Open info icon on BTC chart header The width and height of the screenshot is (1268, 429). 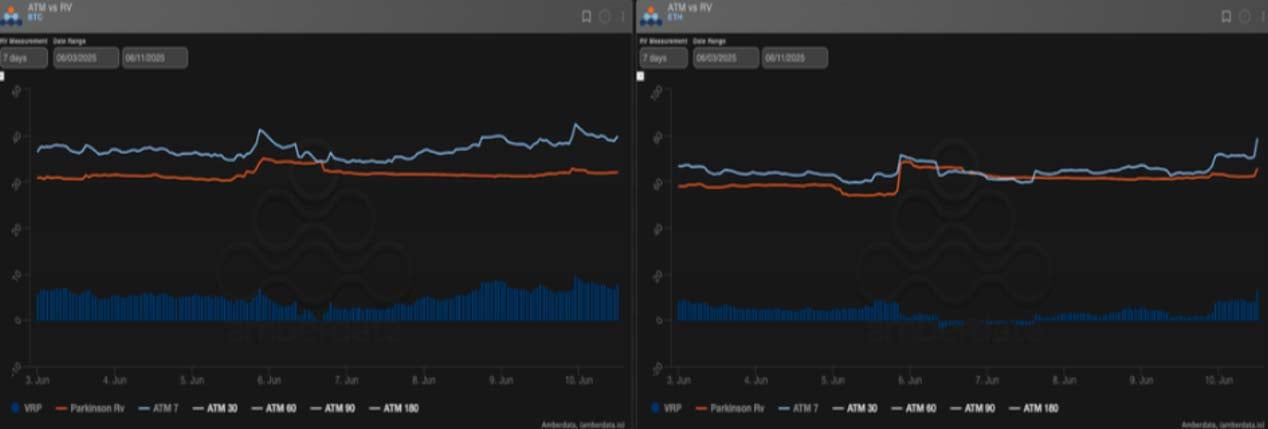click(605, 16)
